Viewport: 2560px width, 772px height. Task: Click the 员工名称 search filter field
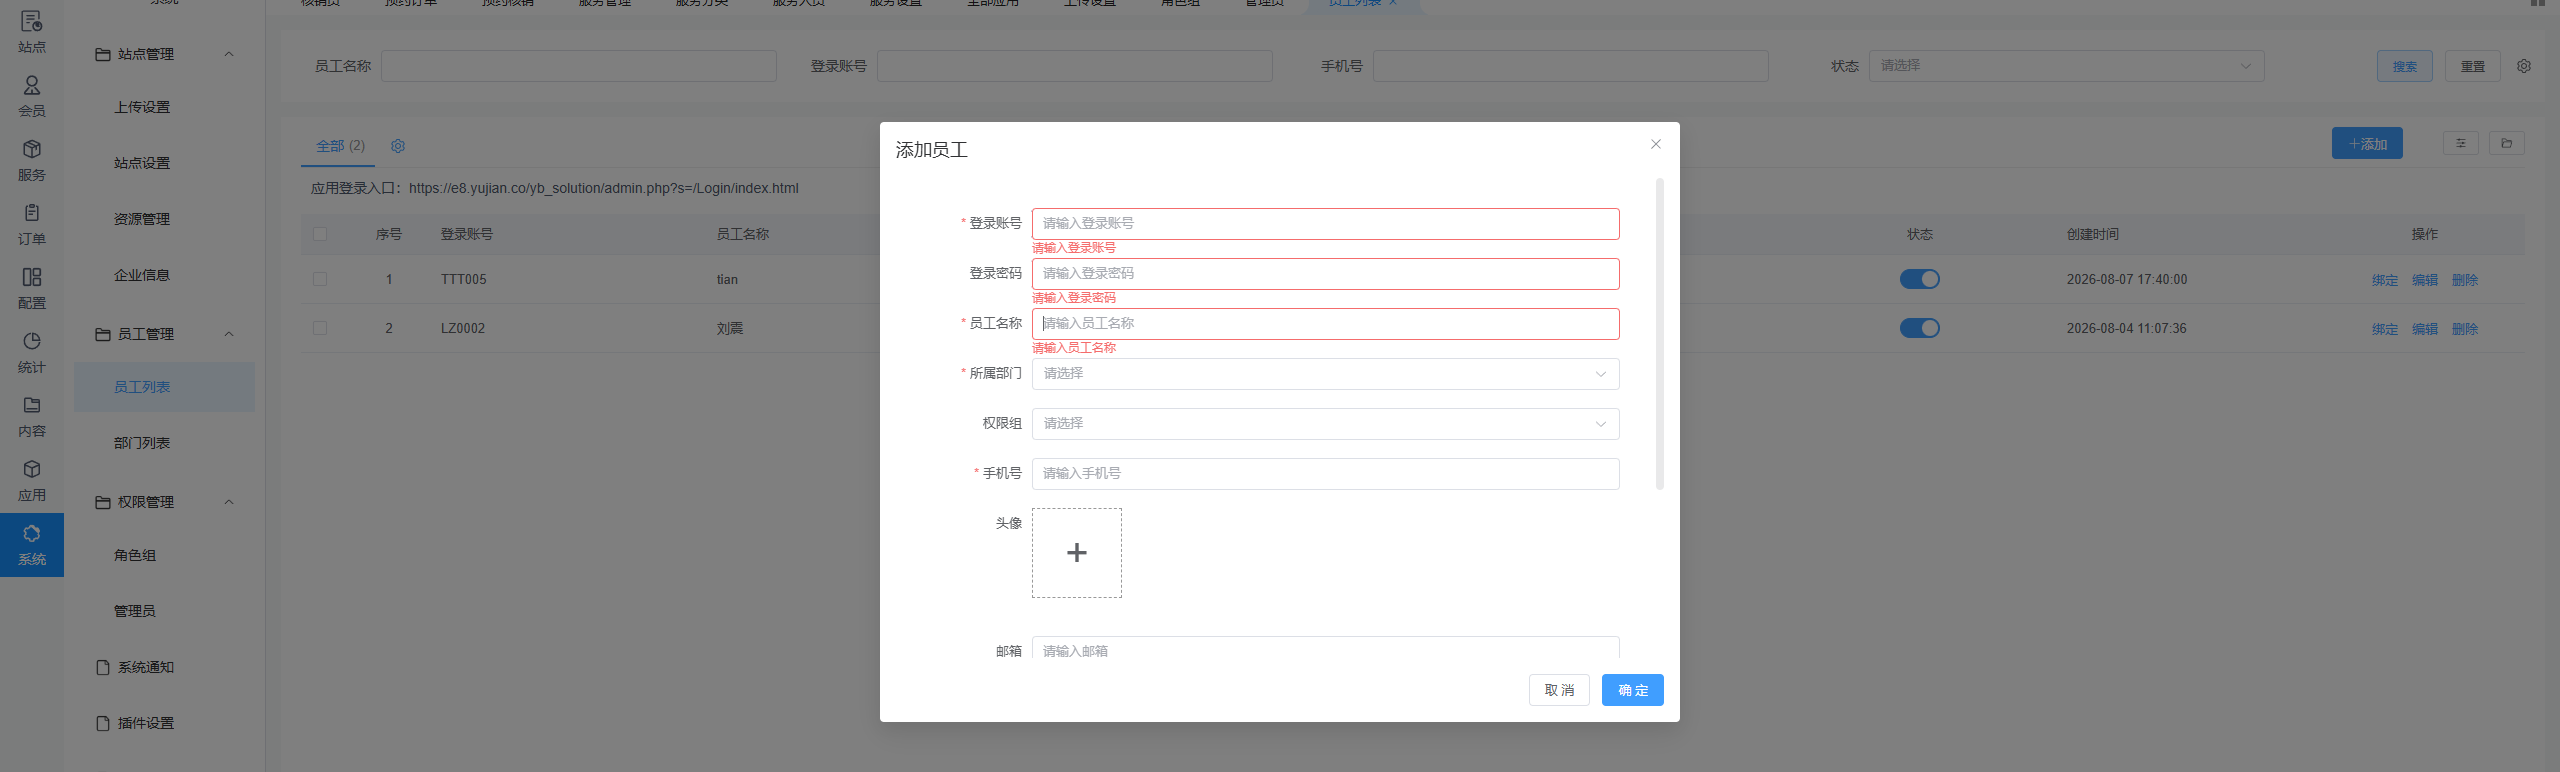tap(579, 66)
